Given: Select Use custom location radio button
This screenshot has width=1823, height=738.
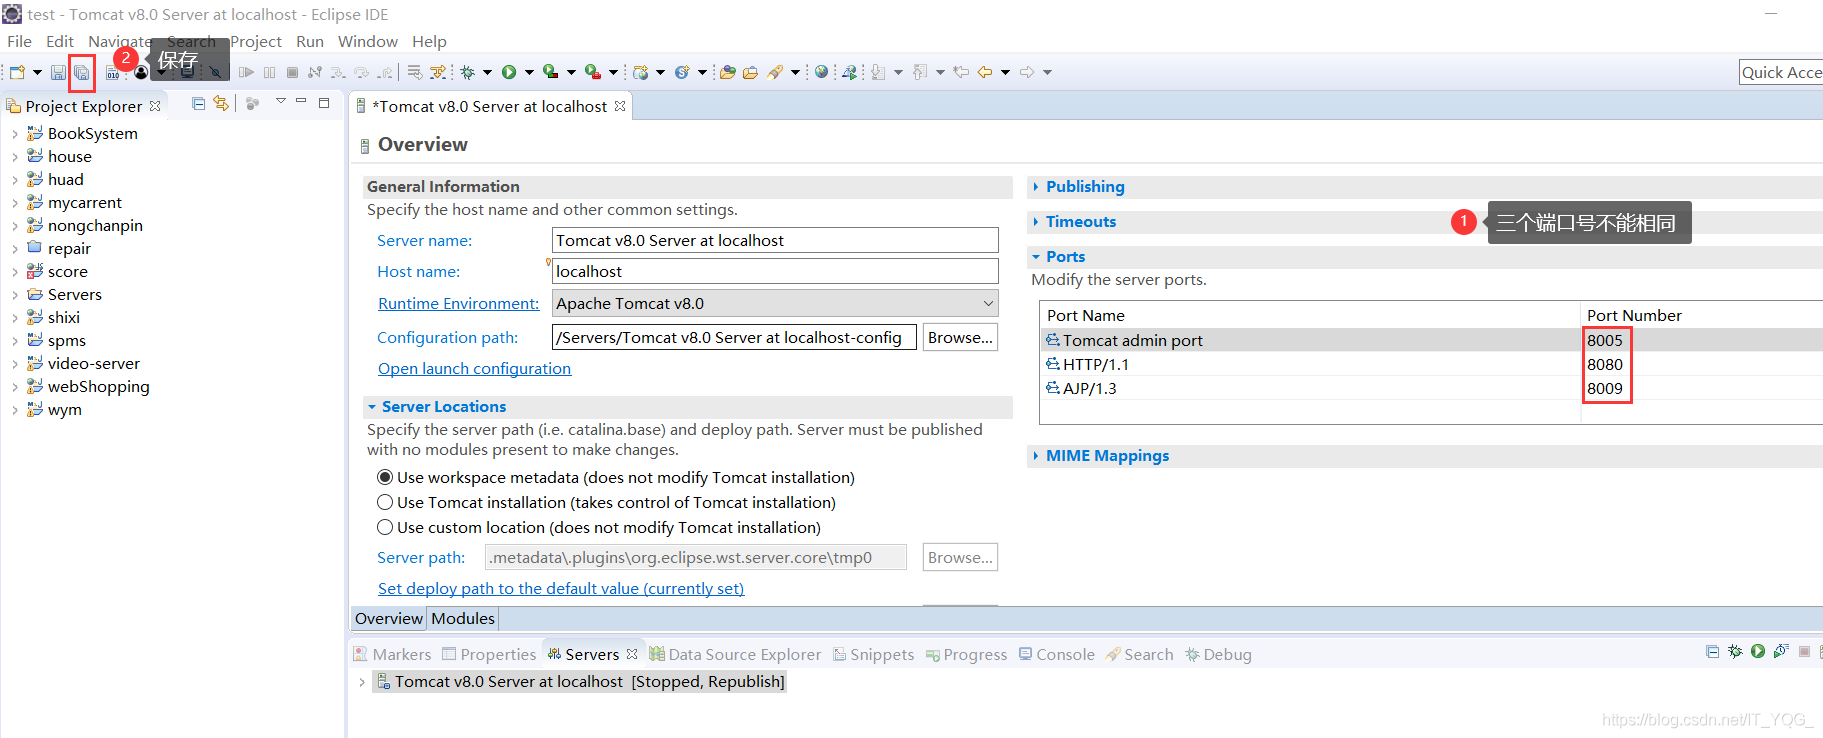Looking at the screenshot, I should click(x=385, y=527).
